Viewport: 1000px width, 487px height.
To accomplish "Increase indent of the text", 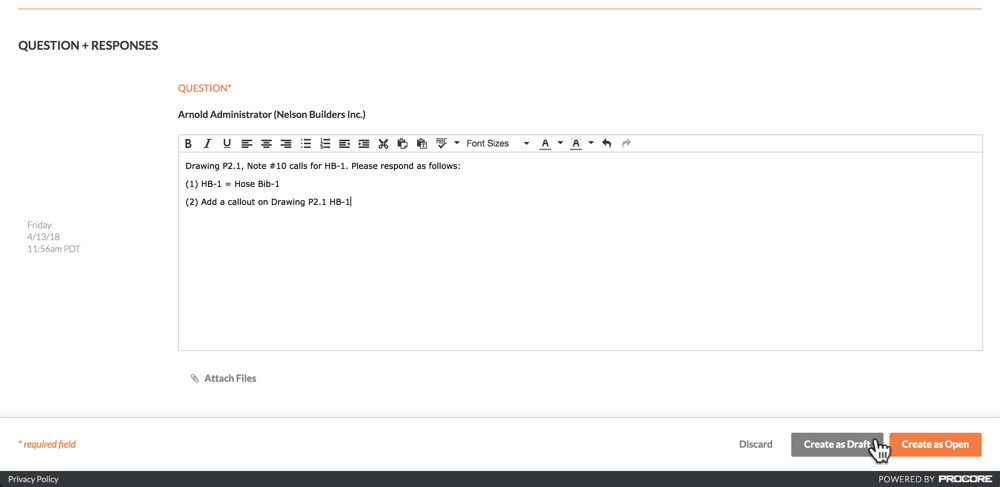I will pyautogui.click(x=364, y=144).
